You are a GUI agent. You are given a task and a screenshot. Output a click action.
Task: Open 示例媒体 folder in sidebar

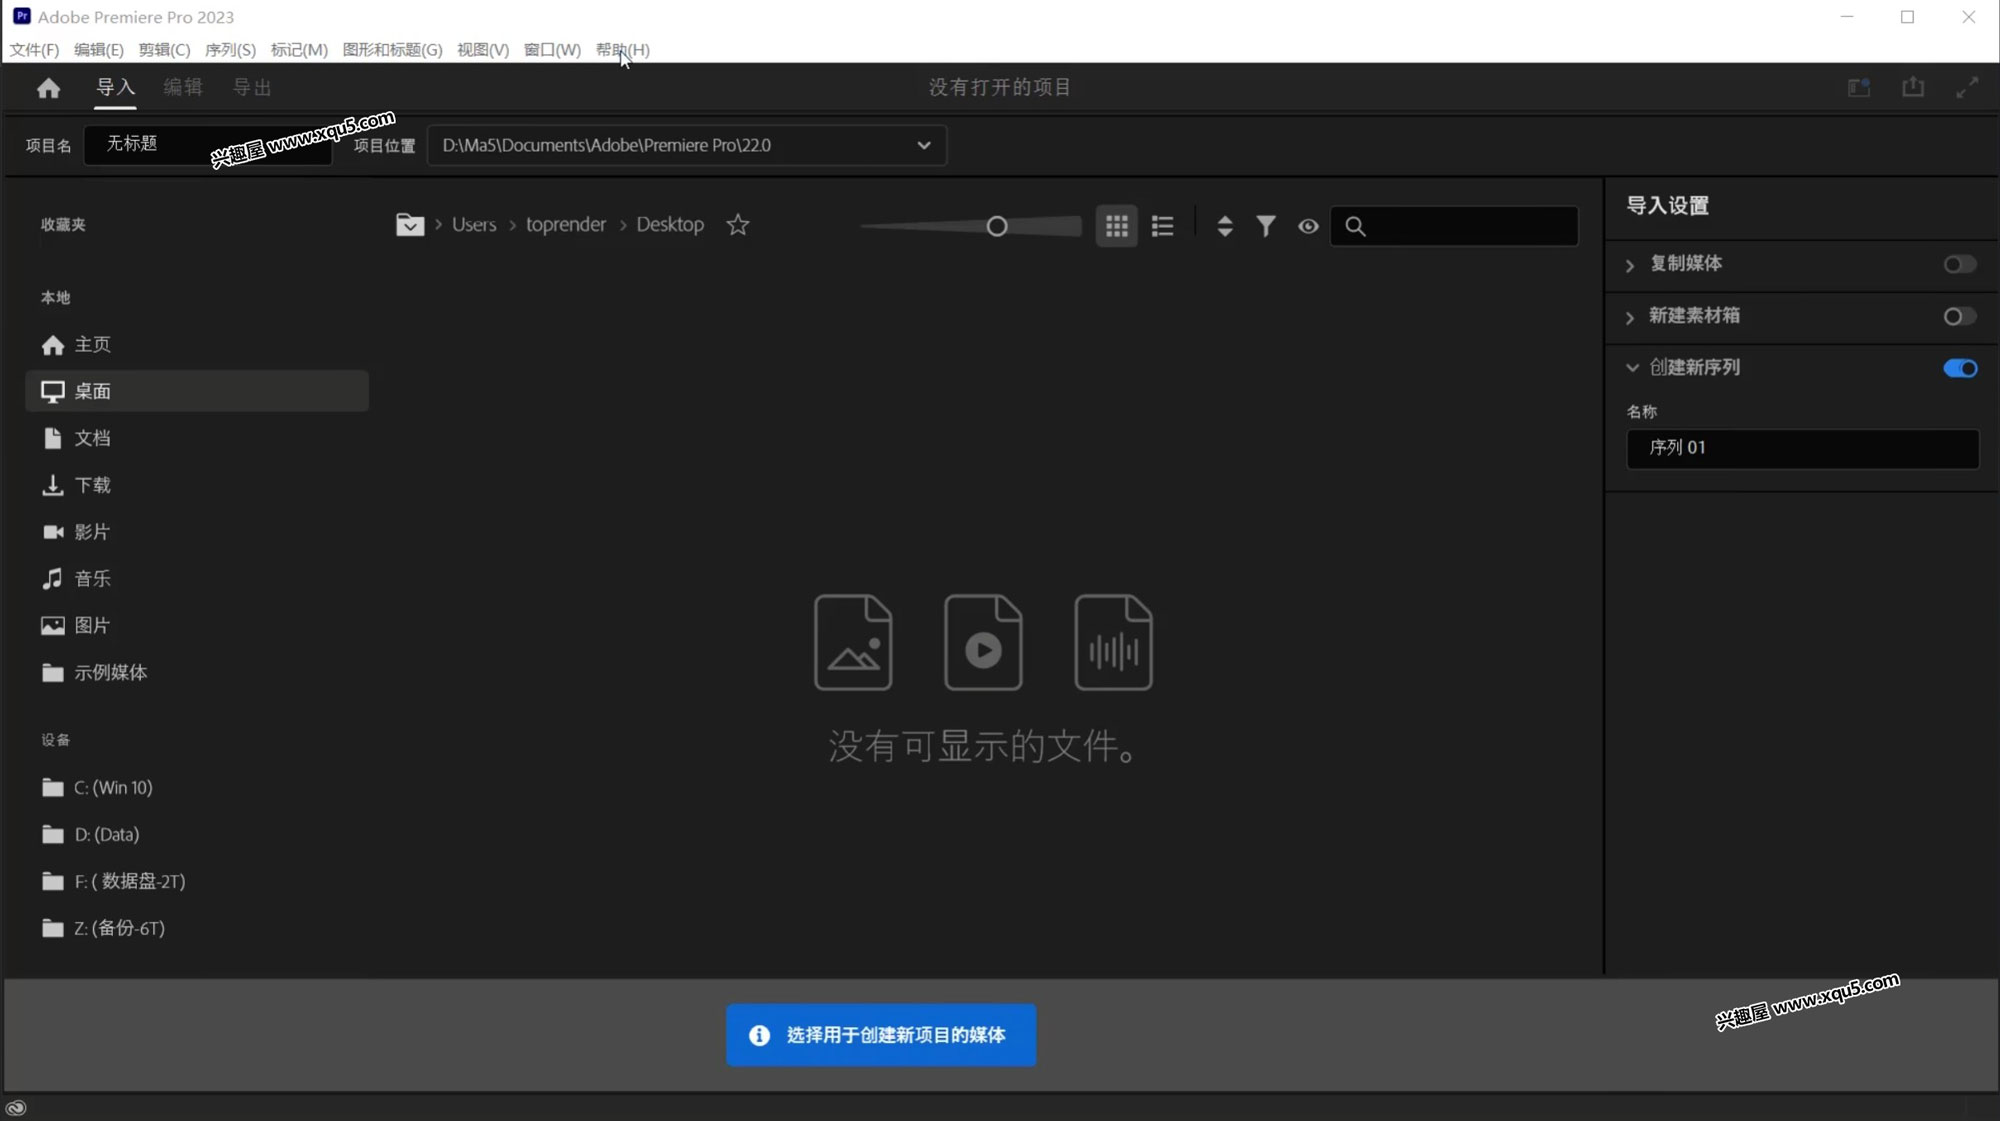197,672
